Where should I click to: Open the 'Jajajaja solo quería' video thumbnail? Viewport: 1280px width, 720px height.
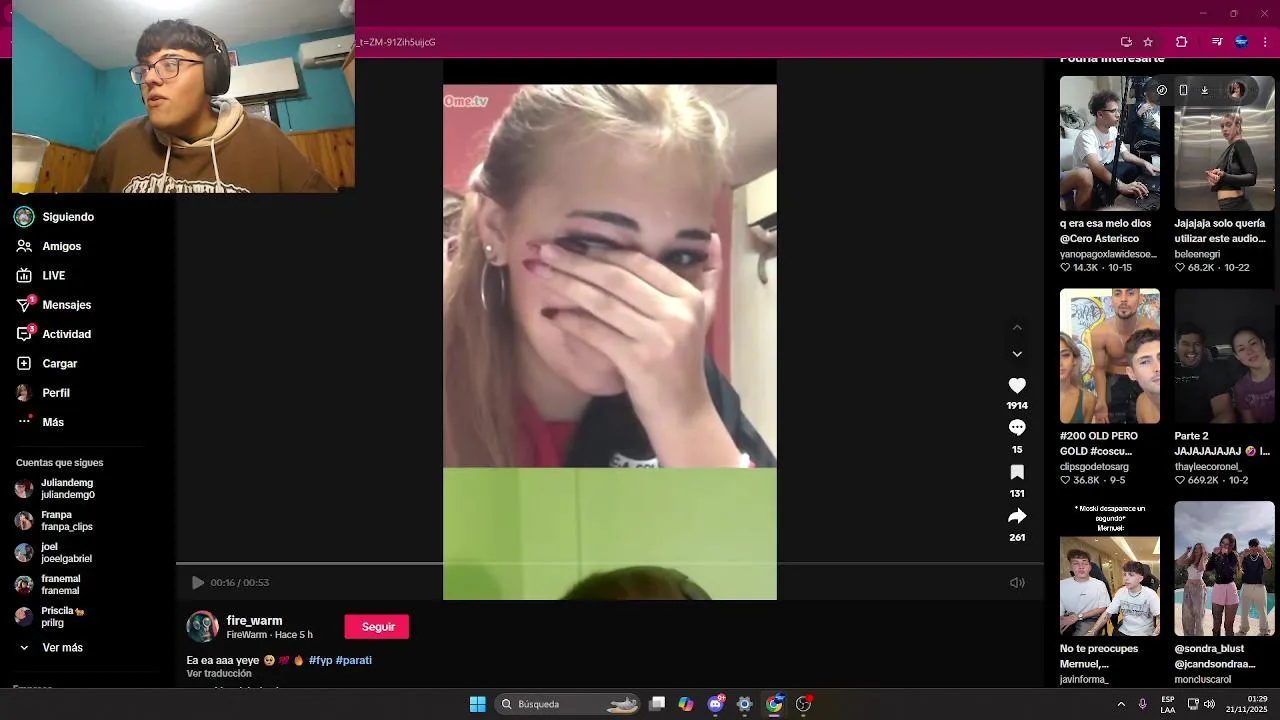coord(1225,143)
